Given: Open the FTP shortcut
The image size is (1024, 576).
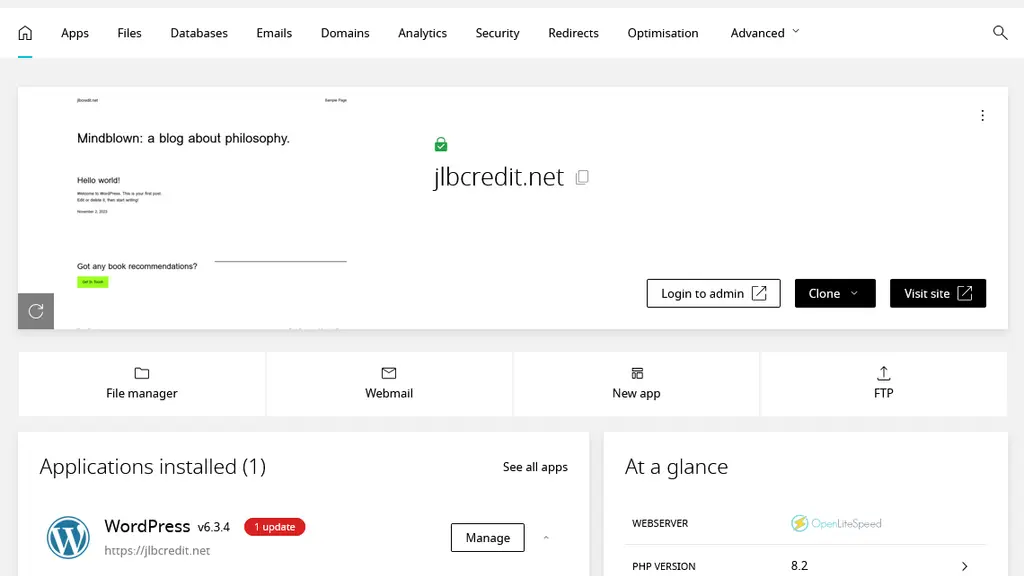Looking at the screenshot, I should point(884,384).
